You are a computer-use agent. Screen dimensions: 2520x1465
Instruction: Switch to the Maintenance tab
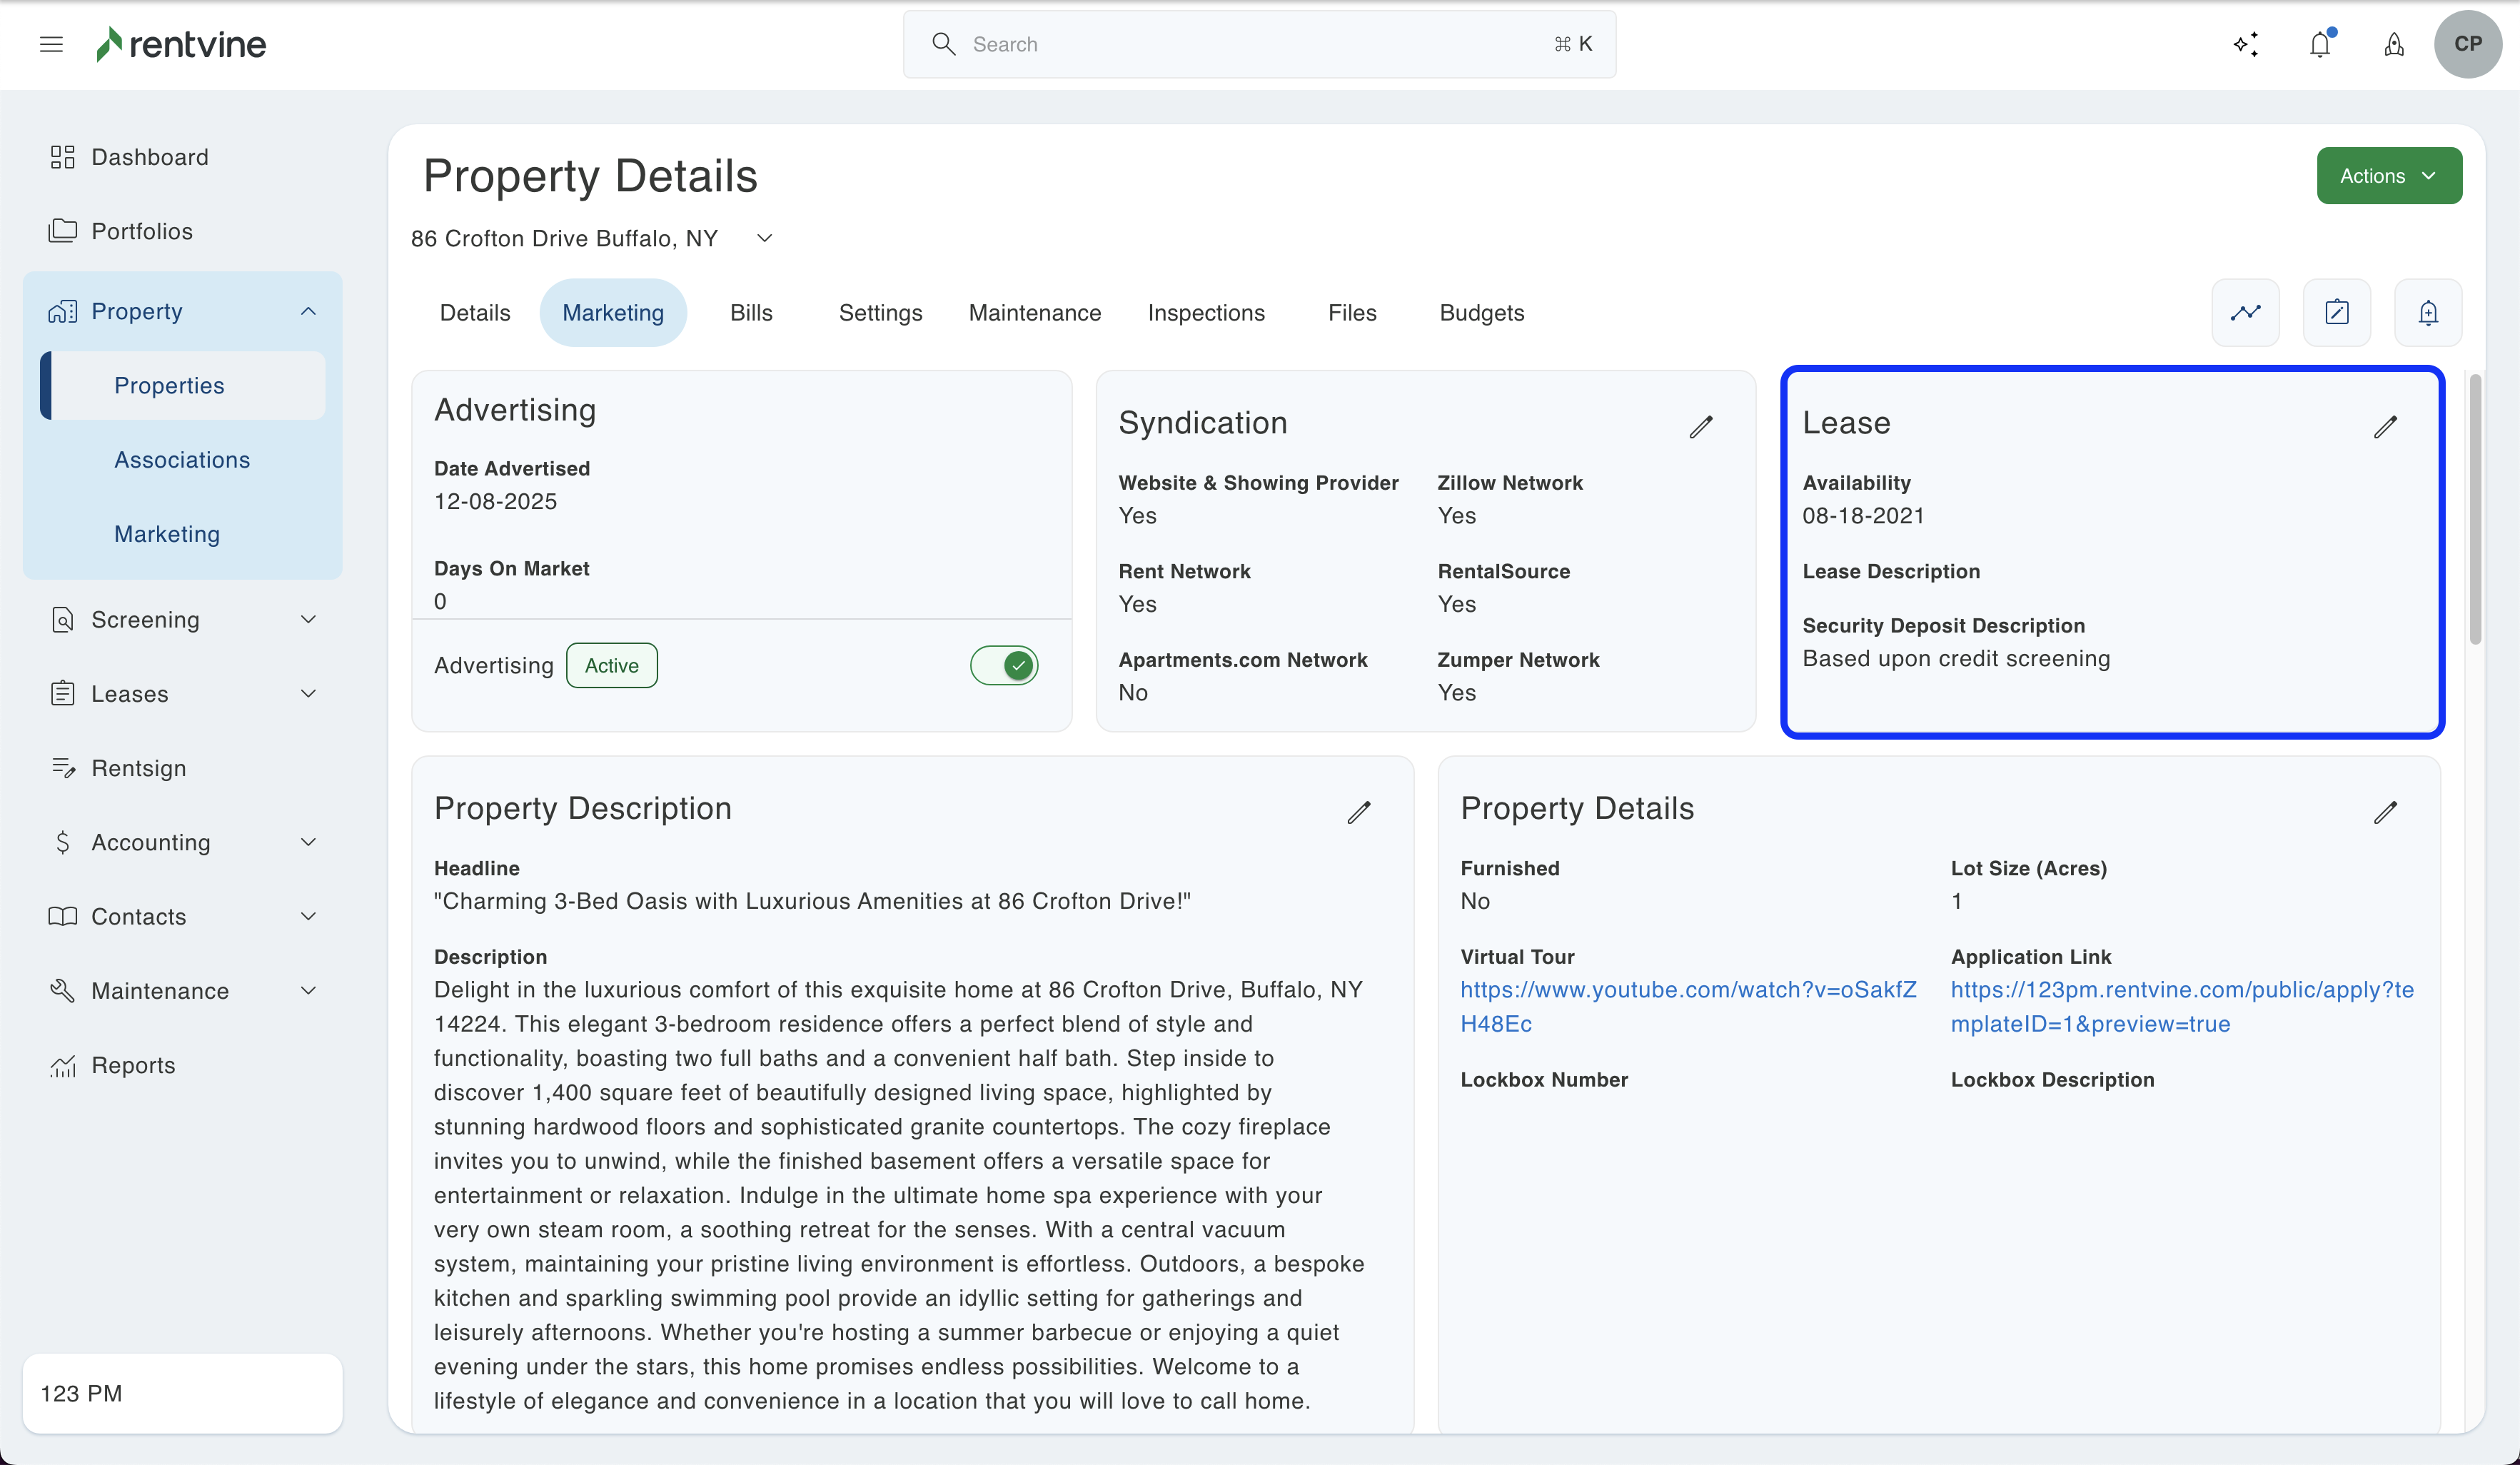(1034, 313)
